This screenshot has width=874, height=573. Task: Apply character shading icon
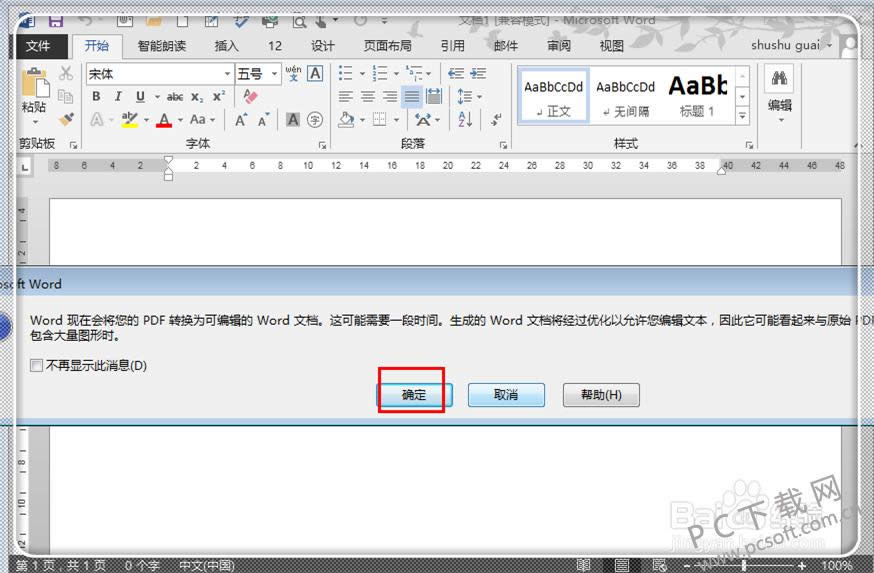click(293, 119)
